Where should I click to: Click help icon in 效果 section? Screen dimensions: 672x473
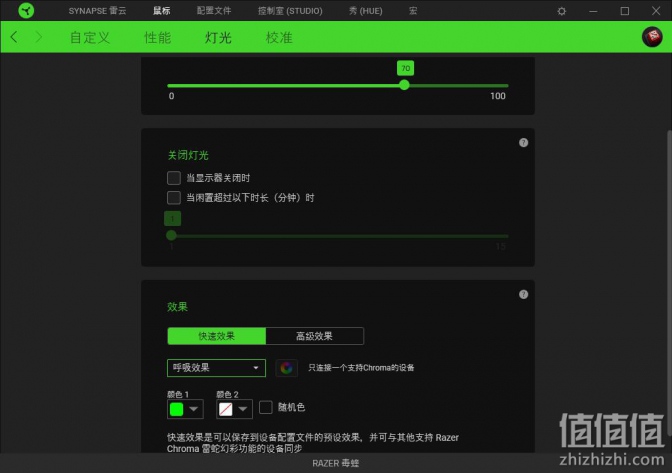point(523,294)
